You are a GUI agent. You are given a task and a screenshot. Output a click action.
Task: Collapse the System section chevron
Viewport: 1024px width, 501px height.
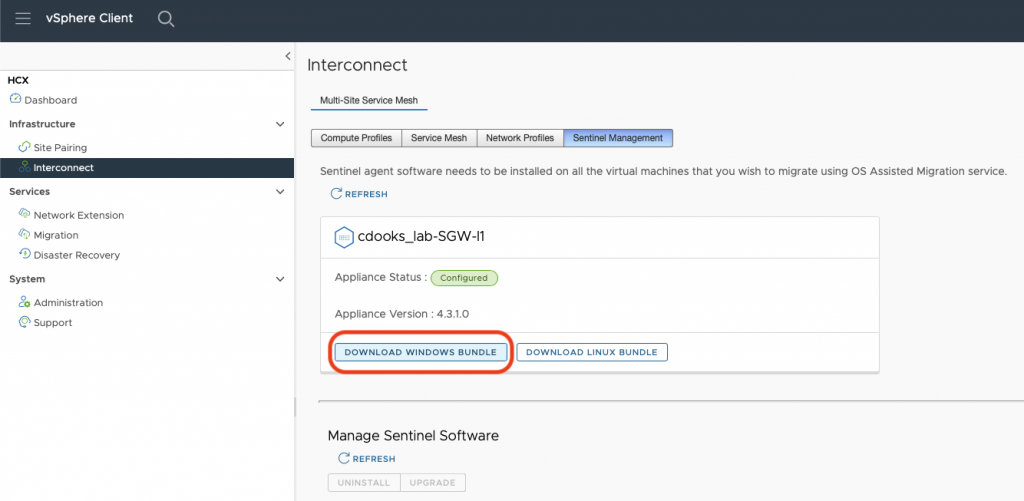[x=280, y=279]
